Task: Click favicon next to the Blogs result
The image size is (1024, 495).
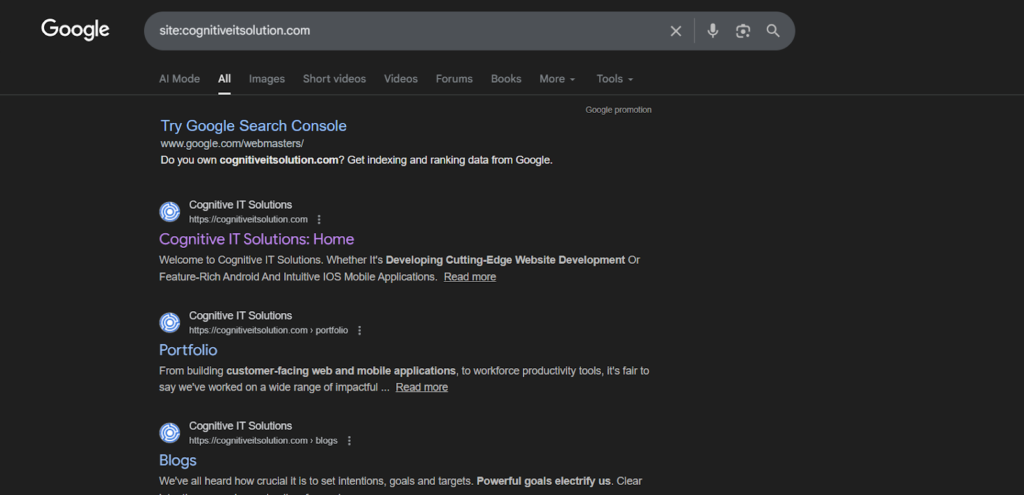Action: (x=170, y=433)
